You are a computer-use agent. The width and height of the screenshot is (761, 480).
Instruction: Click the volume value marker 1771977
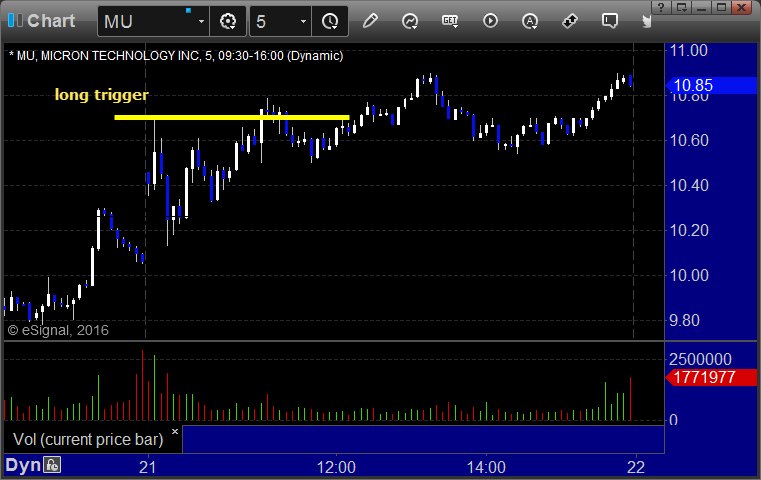coord(711,377)
